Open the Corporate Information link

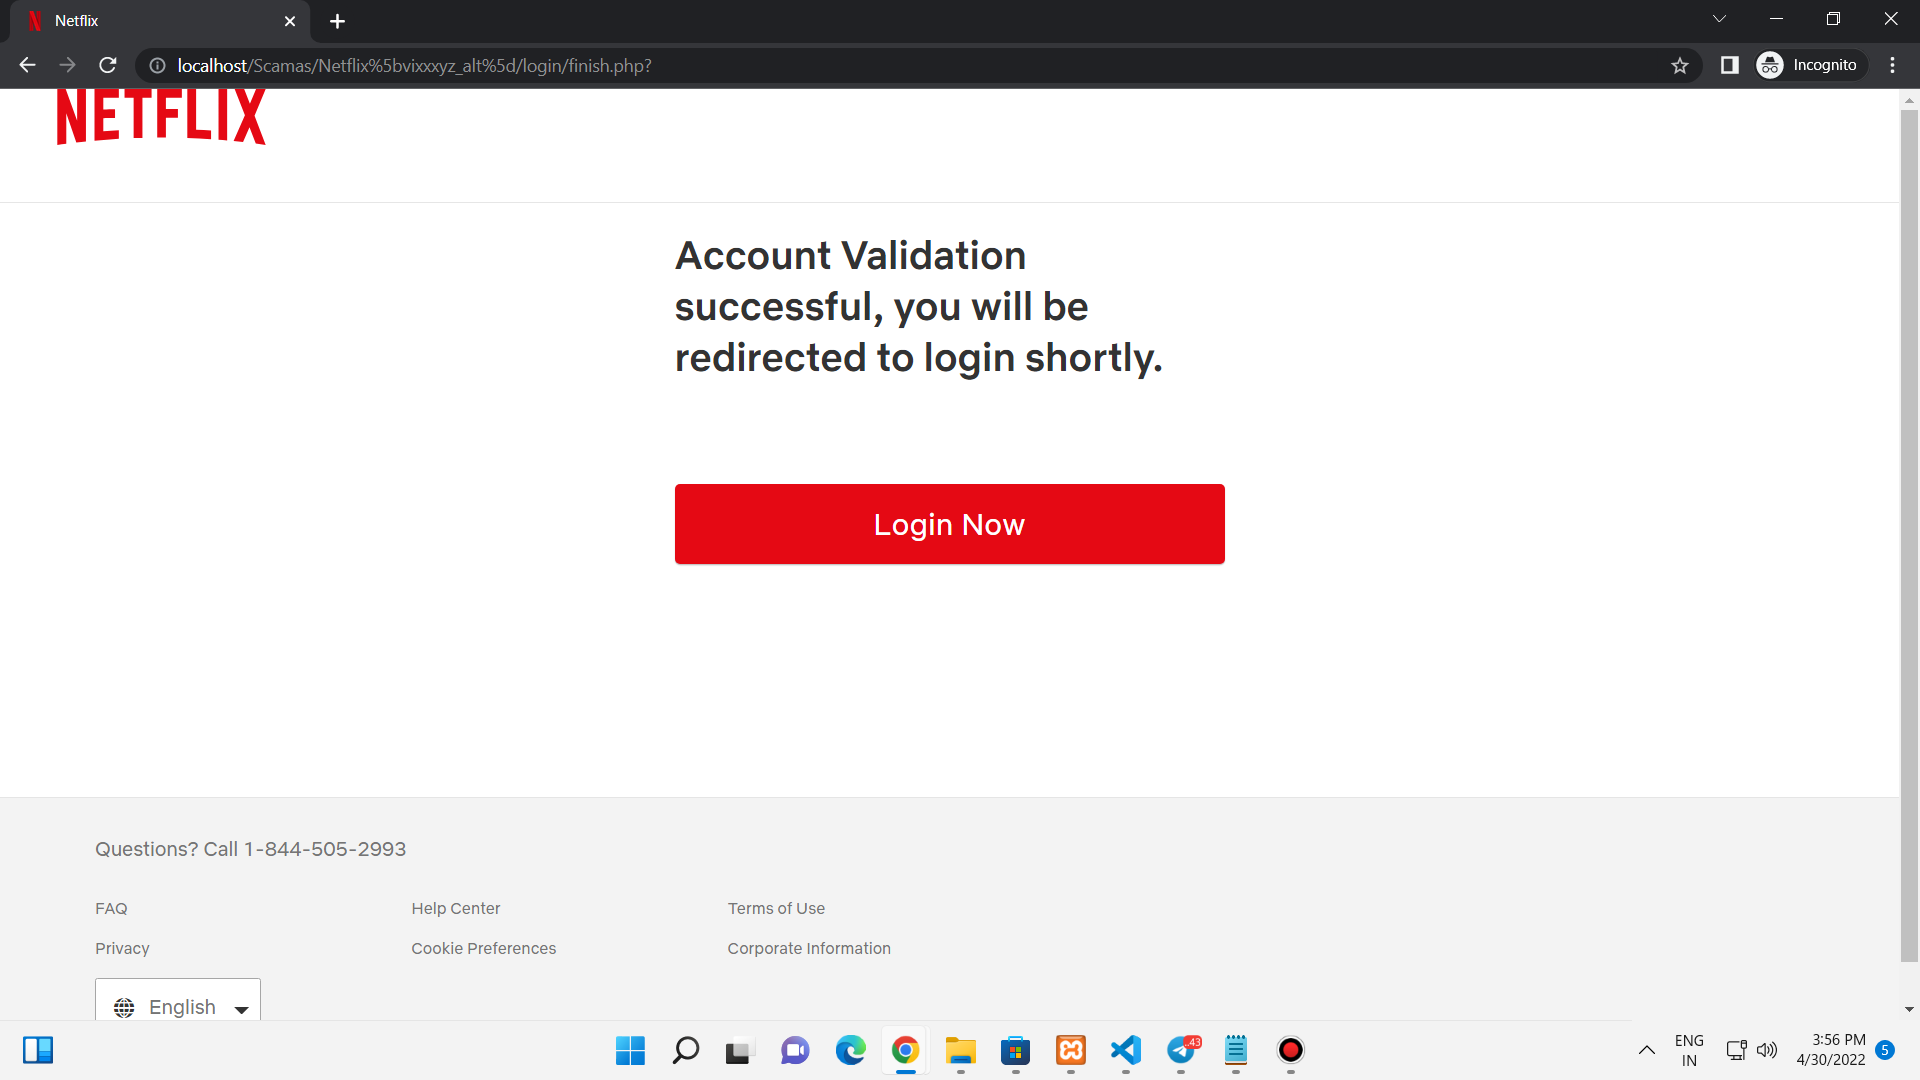[809, 948]
